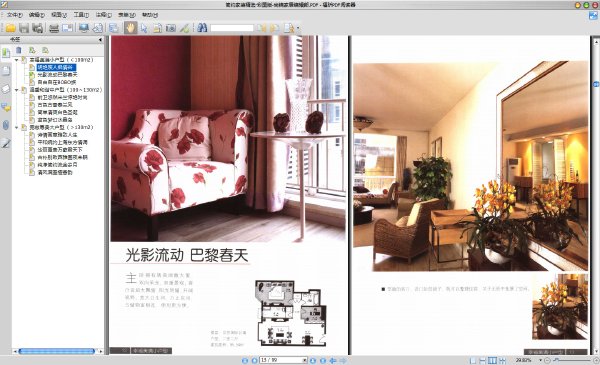Viewport: 600px width, 365px height.
Task: Go to the previous page button
Action: [x=254, y=360]
